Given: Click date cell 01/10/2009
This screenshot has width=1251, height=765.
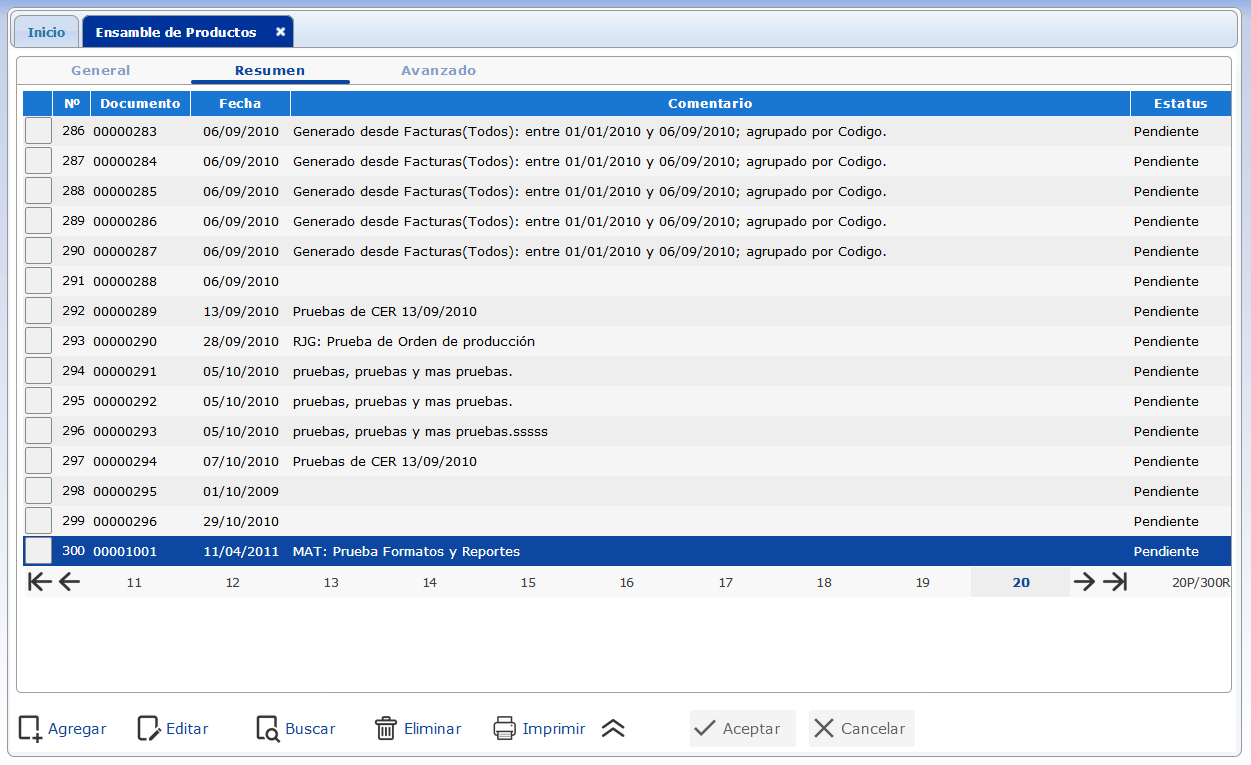Looking at the screenshot, I should click(x=241, y=491).
